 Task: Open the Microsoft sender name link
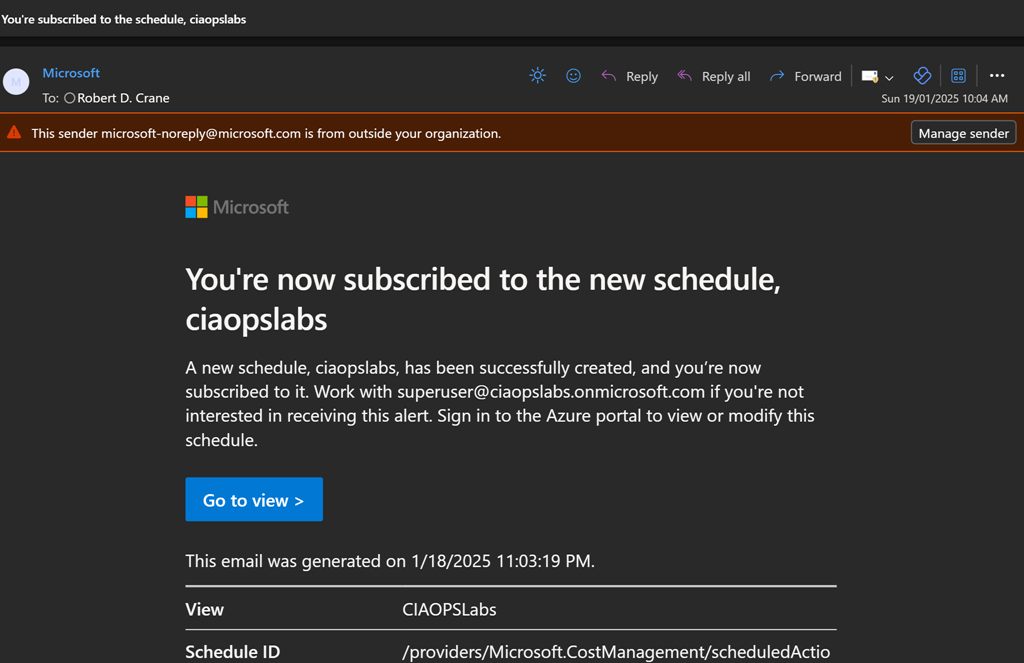coord(71,73)
